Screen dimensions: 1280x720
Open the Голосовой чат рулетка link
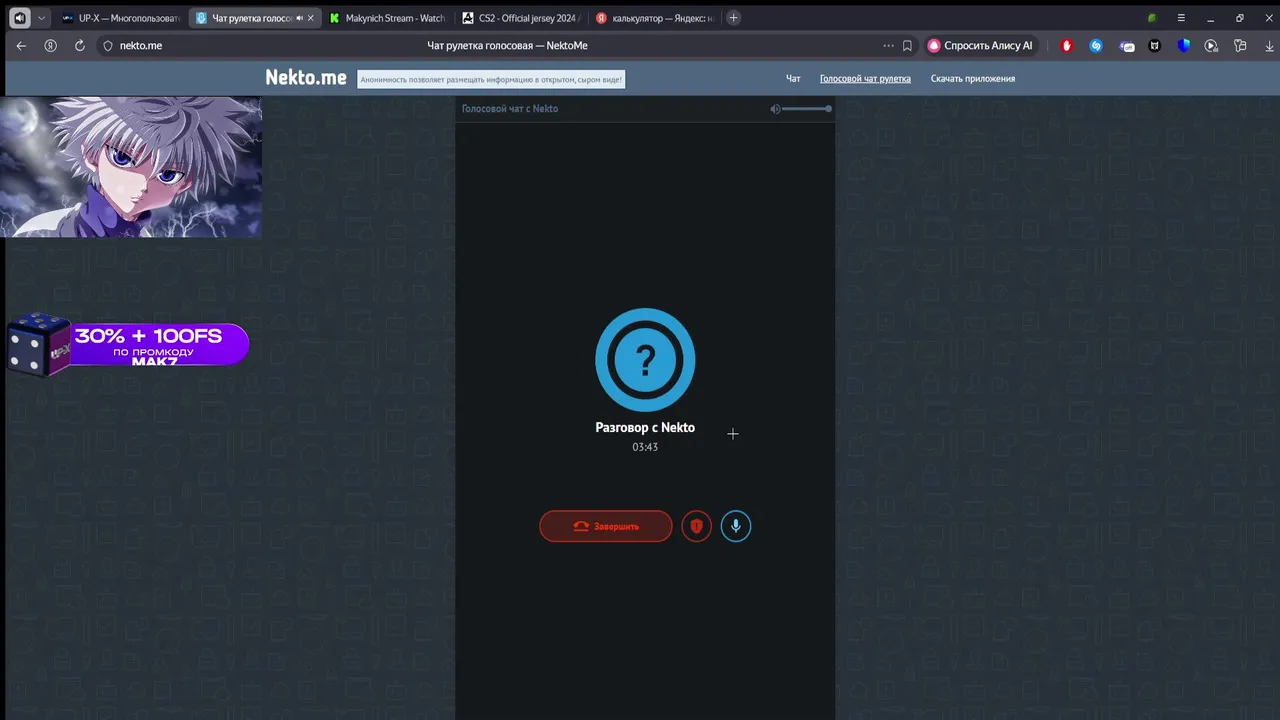(x=865, y=79)
